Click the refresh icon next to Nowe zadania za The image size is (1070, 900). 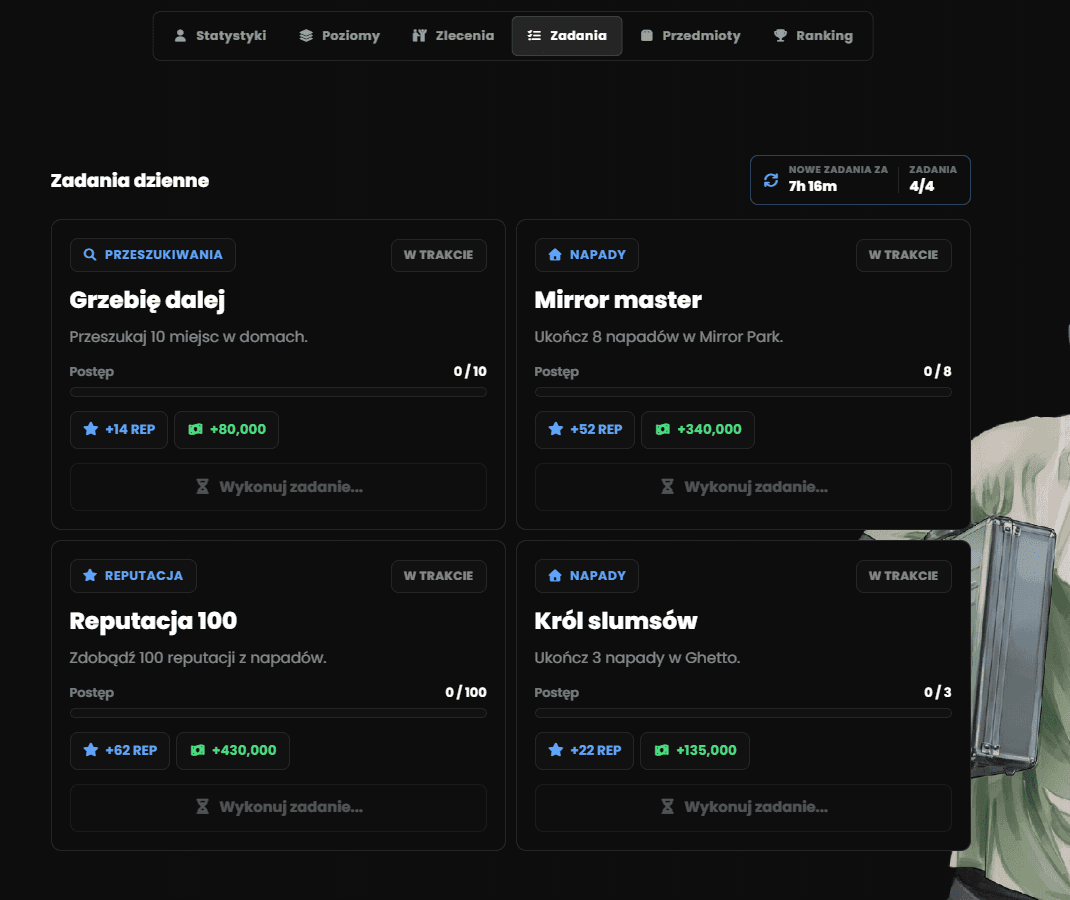(x=771, y=180)
